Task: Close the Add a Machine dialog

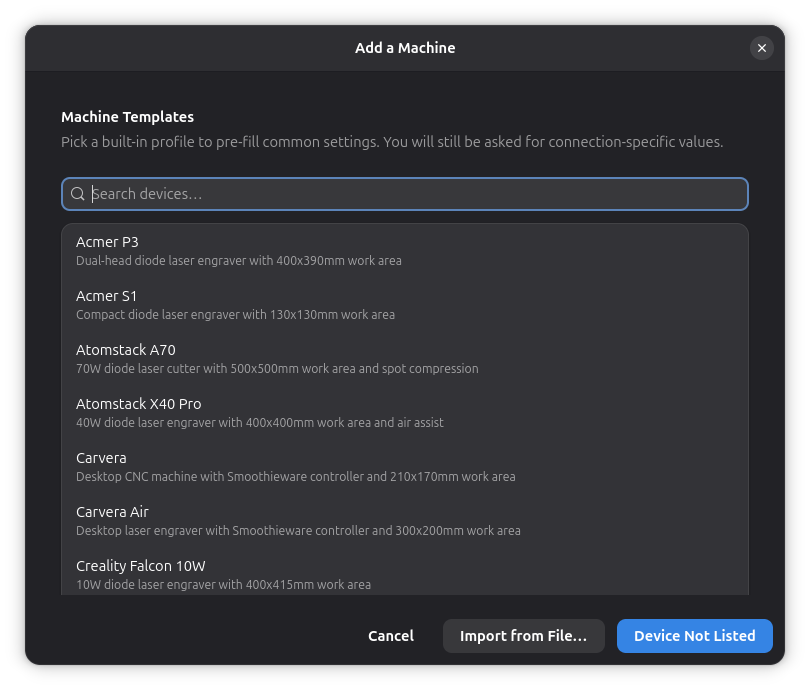Action: (x=761, y=48)
